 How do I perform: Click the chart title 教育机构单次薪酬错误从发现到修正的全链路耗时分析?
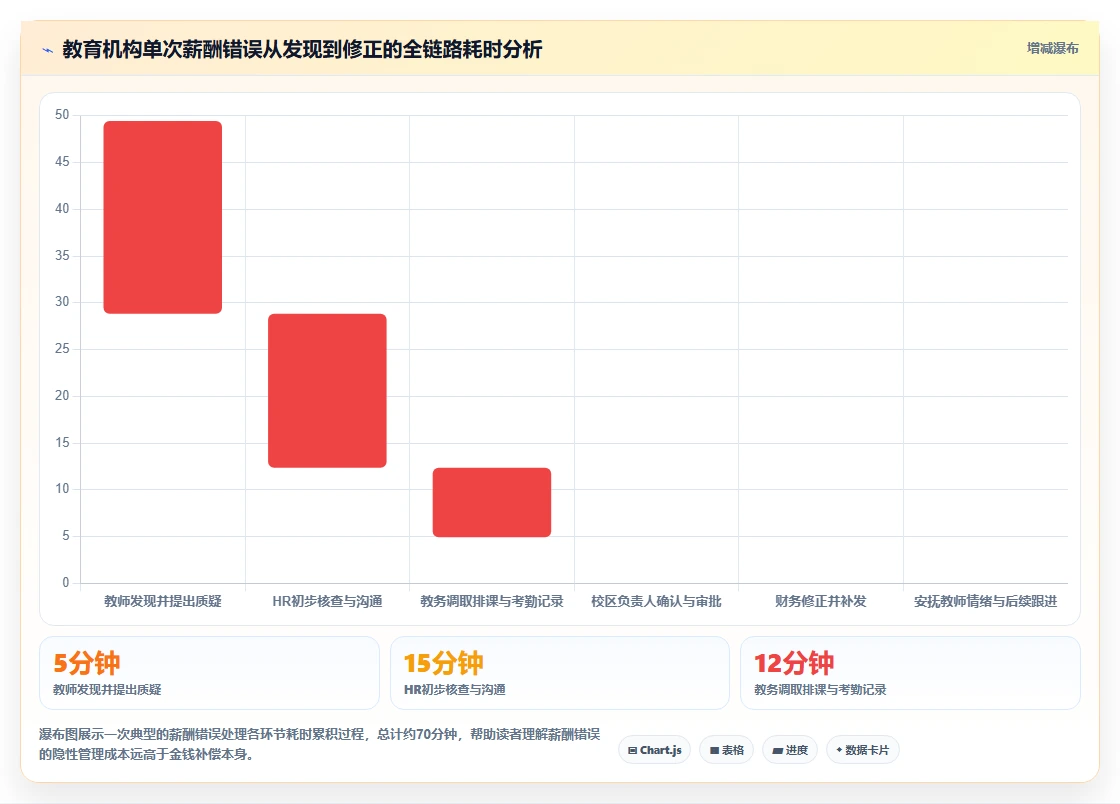302,49
